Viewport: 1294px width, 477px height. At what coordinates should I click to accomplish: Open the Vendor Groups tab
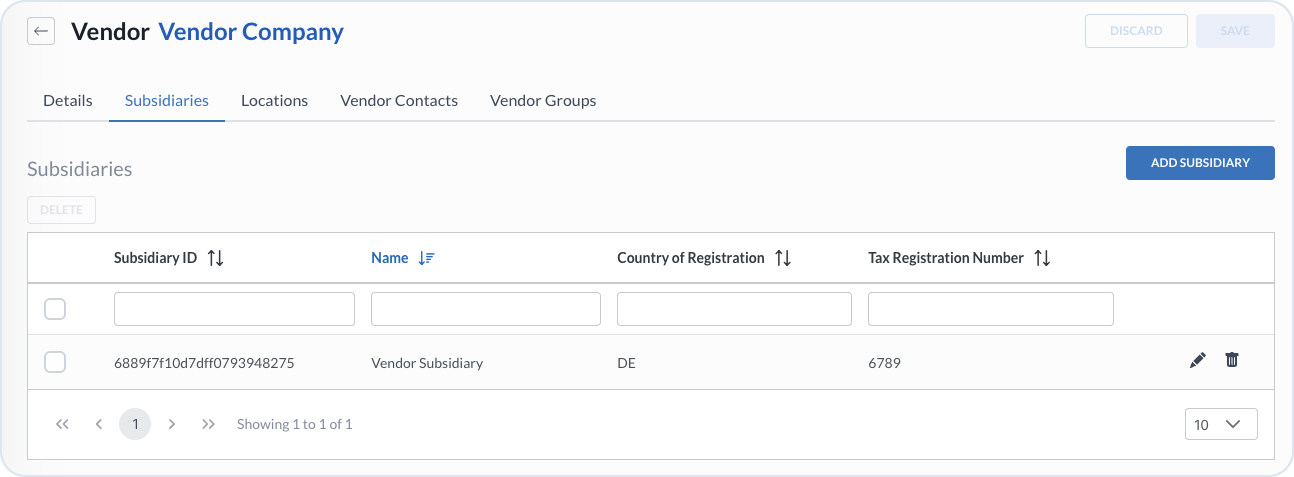543,101
